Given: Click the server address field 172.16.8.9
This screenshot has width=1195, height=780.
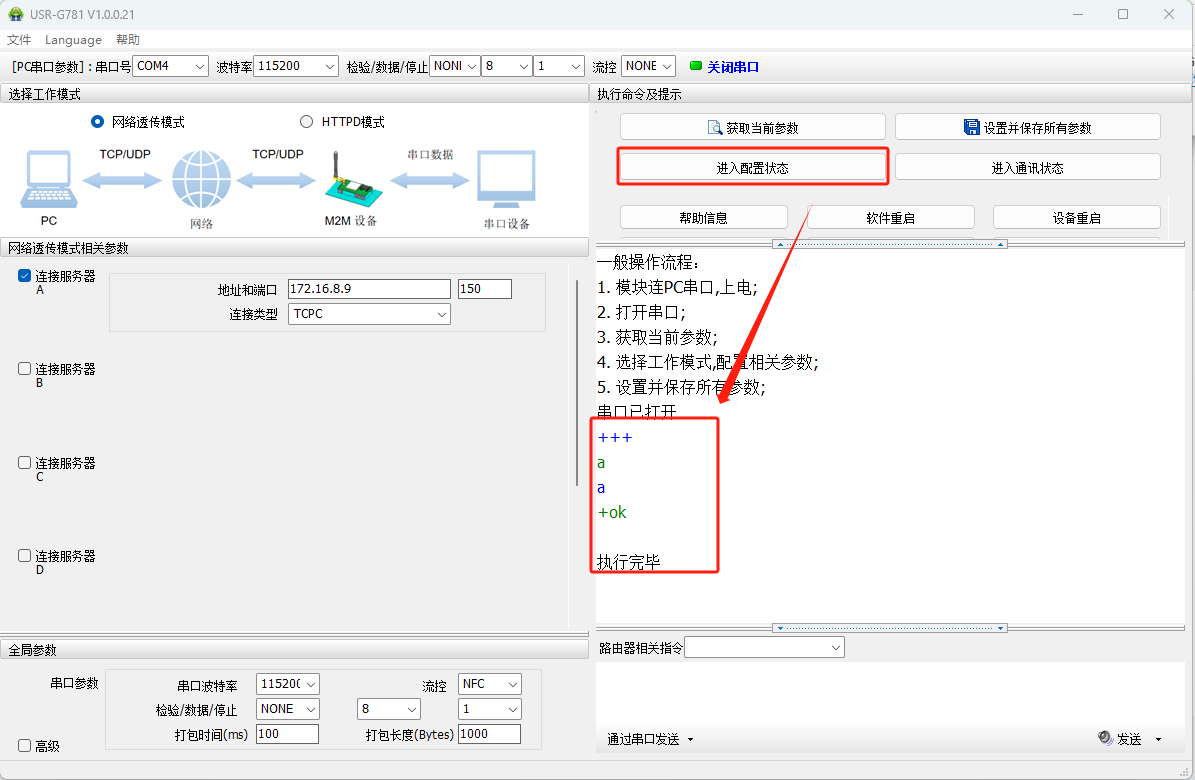Looking at the screenshot, I should pyautogui.click(x=369, y=289).
